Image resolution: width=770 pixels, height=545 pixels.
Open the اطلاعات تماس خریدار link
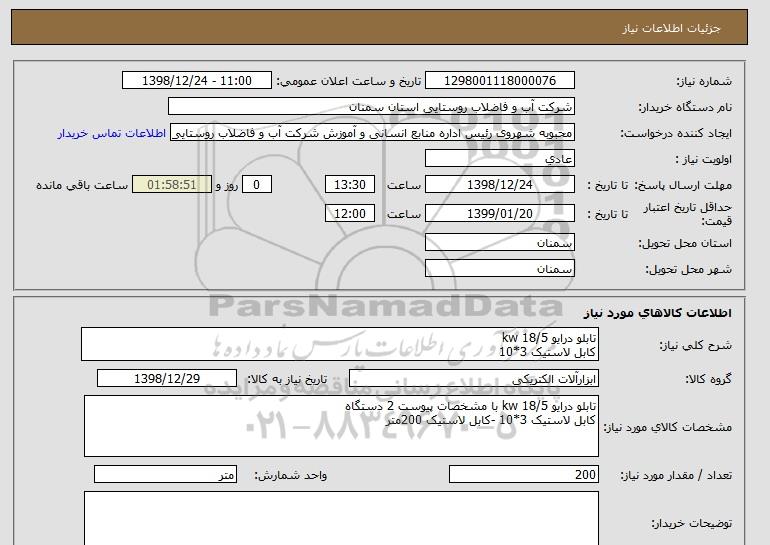coord(111,134)
